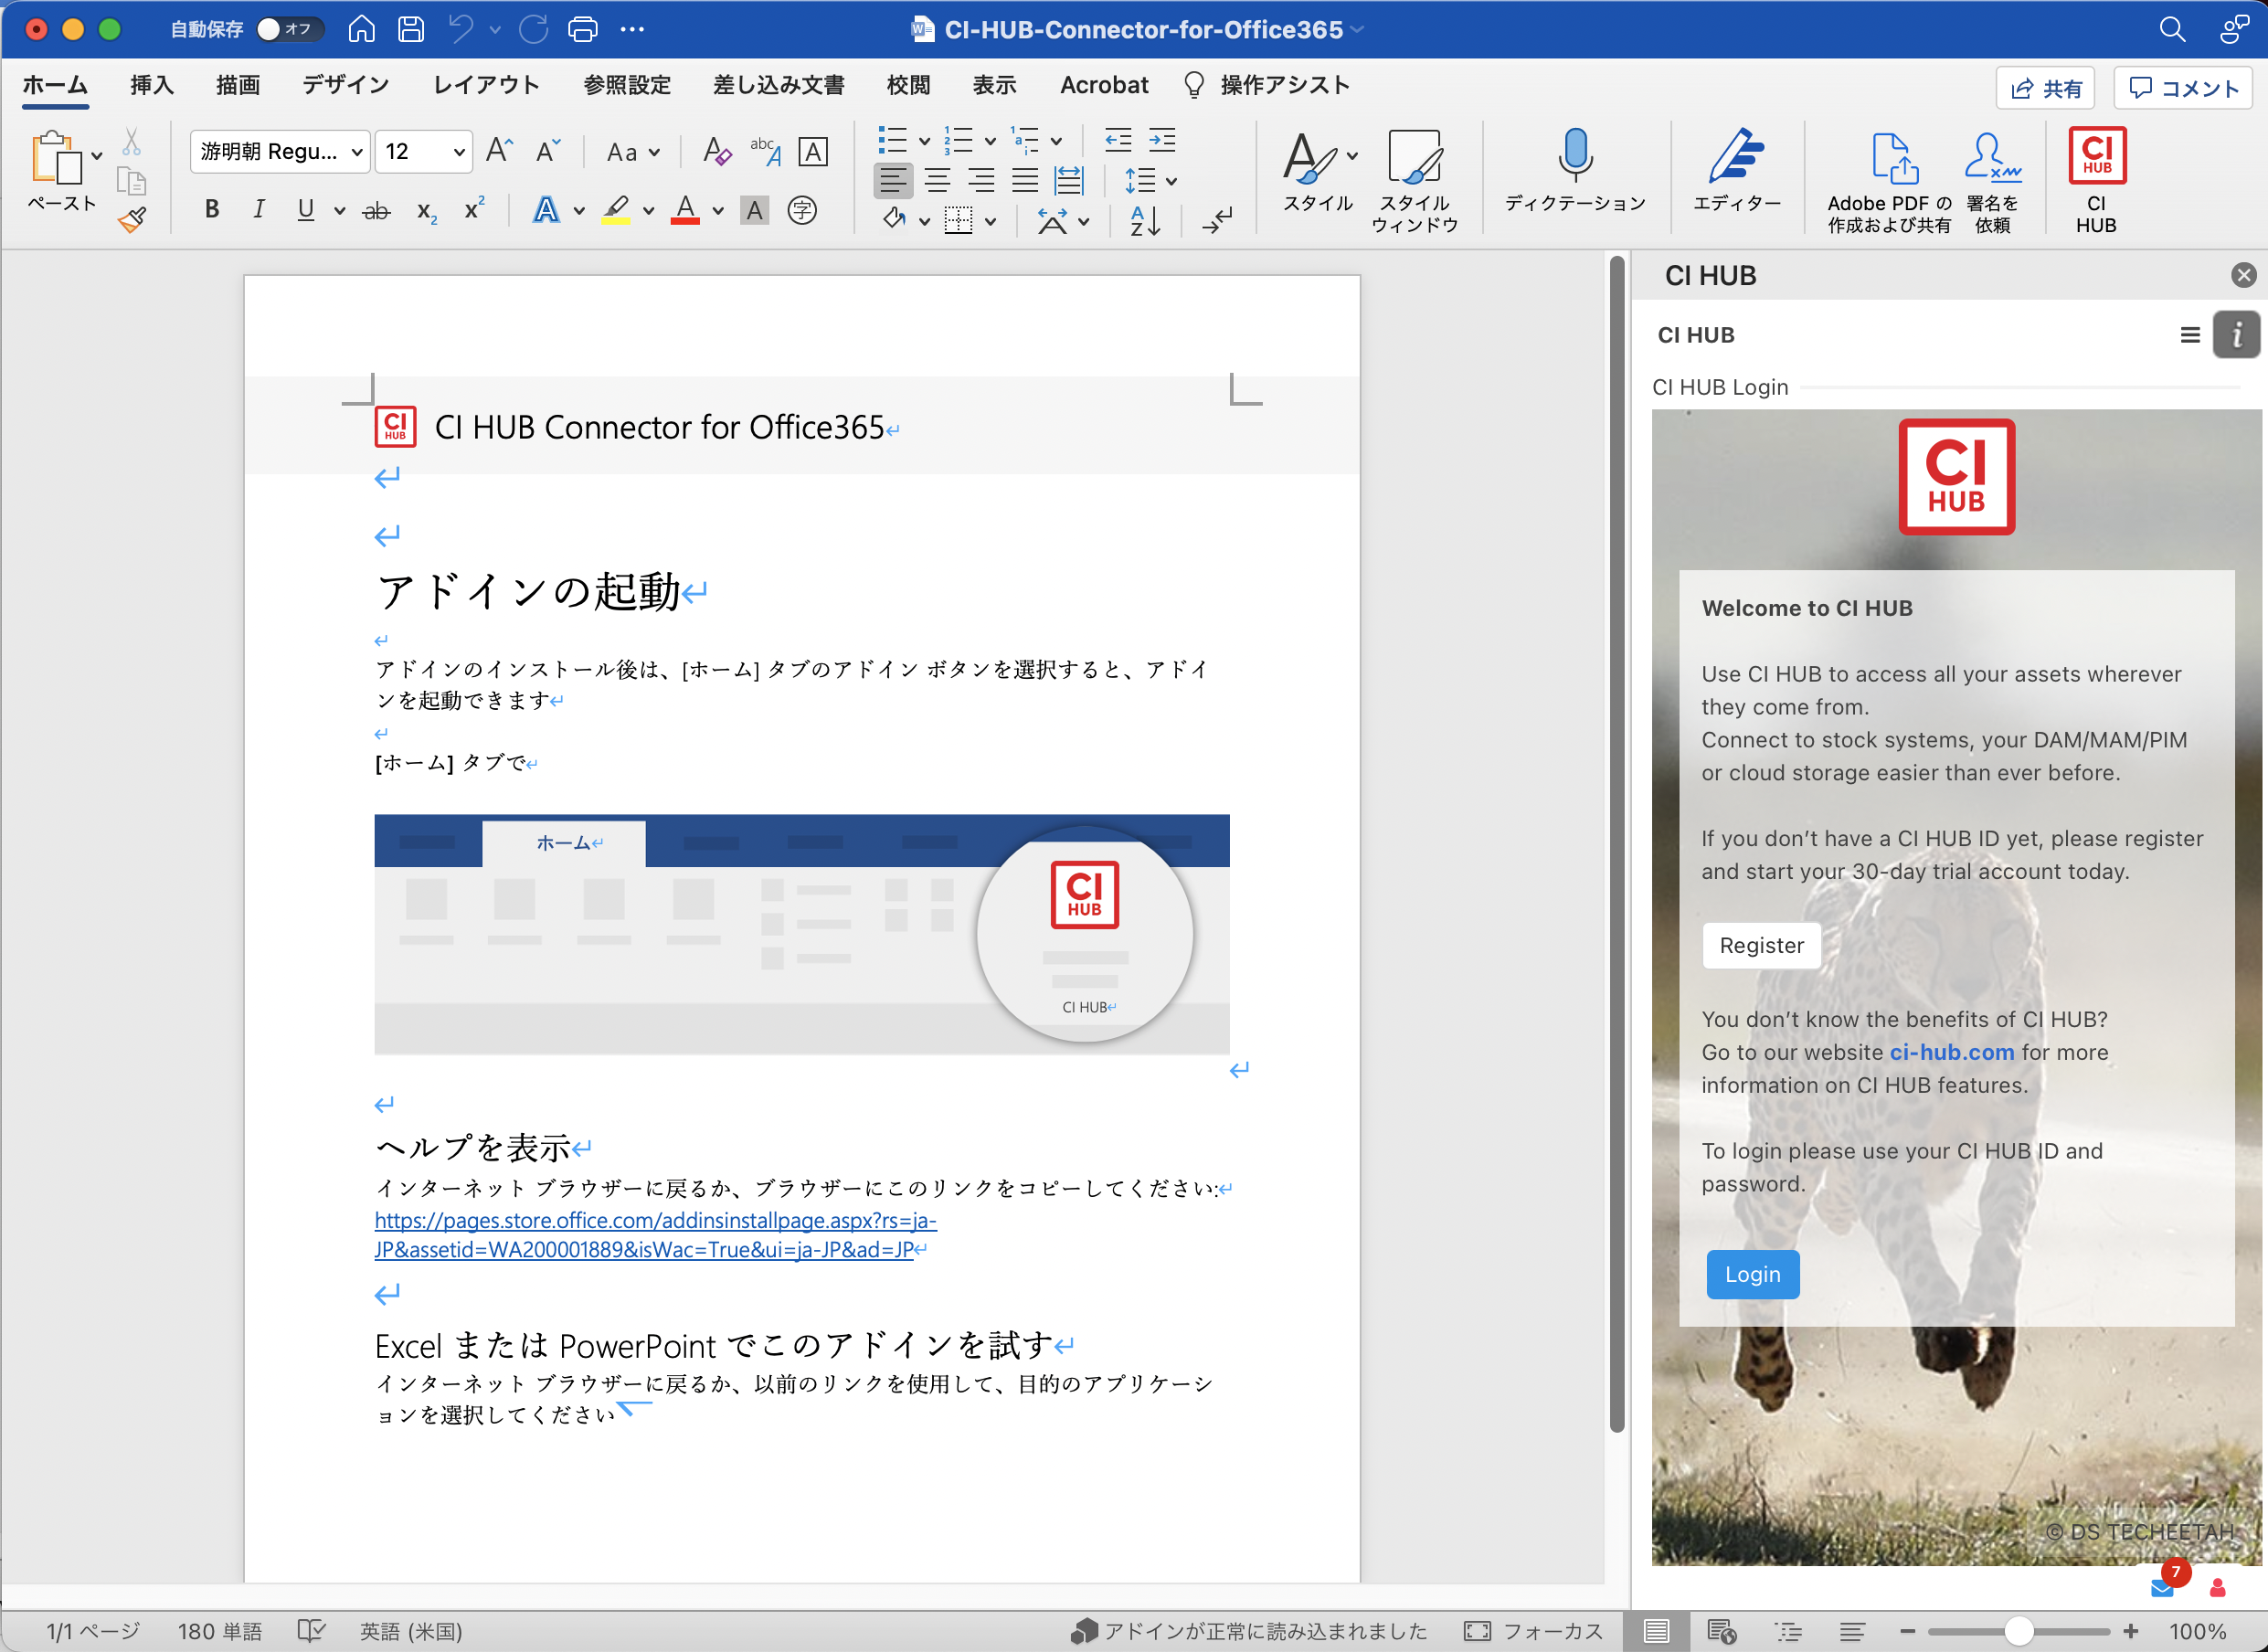Click the copy icon in clipboard group
The image size is (2268, 1652).
pos(131,181)
